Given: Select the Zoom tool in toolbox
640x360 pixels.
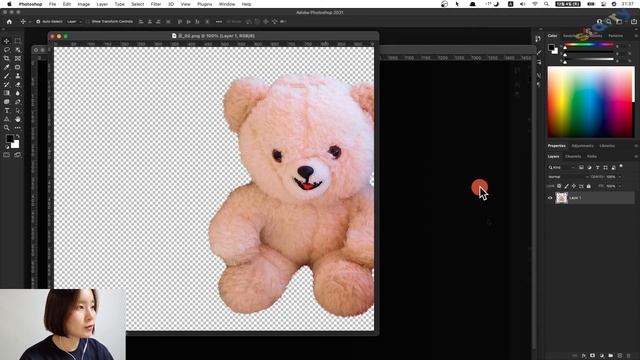Looking at the screenshot, I should 7,128.
